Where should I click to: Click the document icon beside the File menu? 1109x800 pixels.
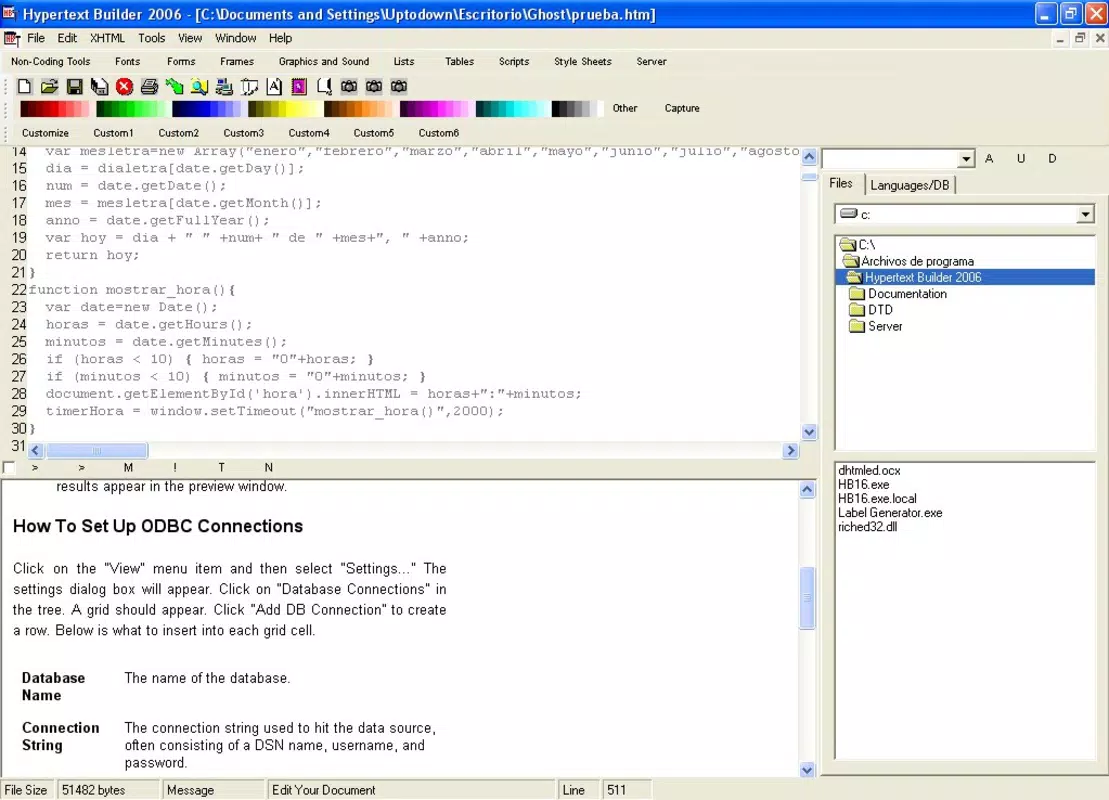[x=12, y=39]
